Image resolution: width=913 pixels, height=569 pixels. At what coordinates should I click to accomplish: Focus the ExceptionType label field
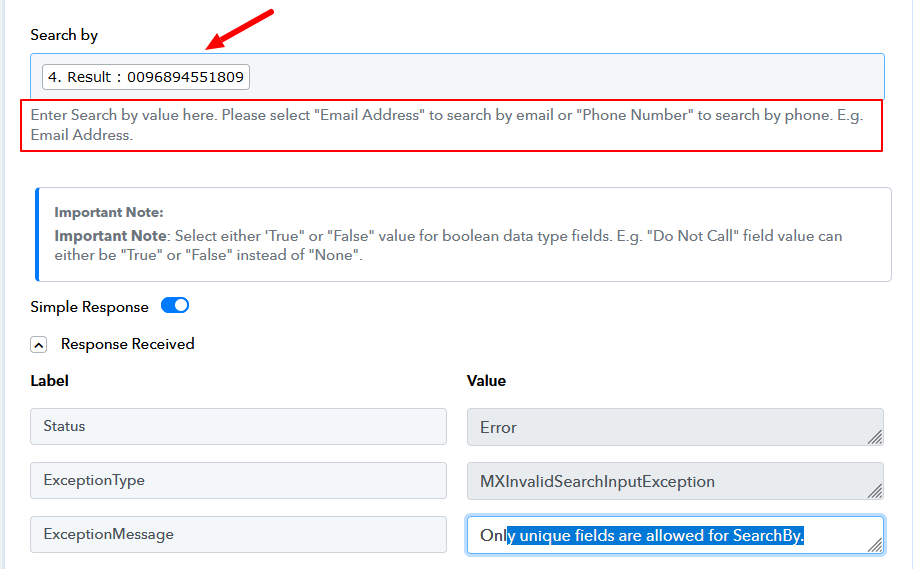pos(238,481)
